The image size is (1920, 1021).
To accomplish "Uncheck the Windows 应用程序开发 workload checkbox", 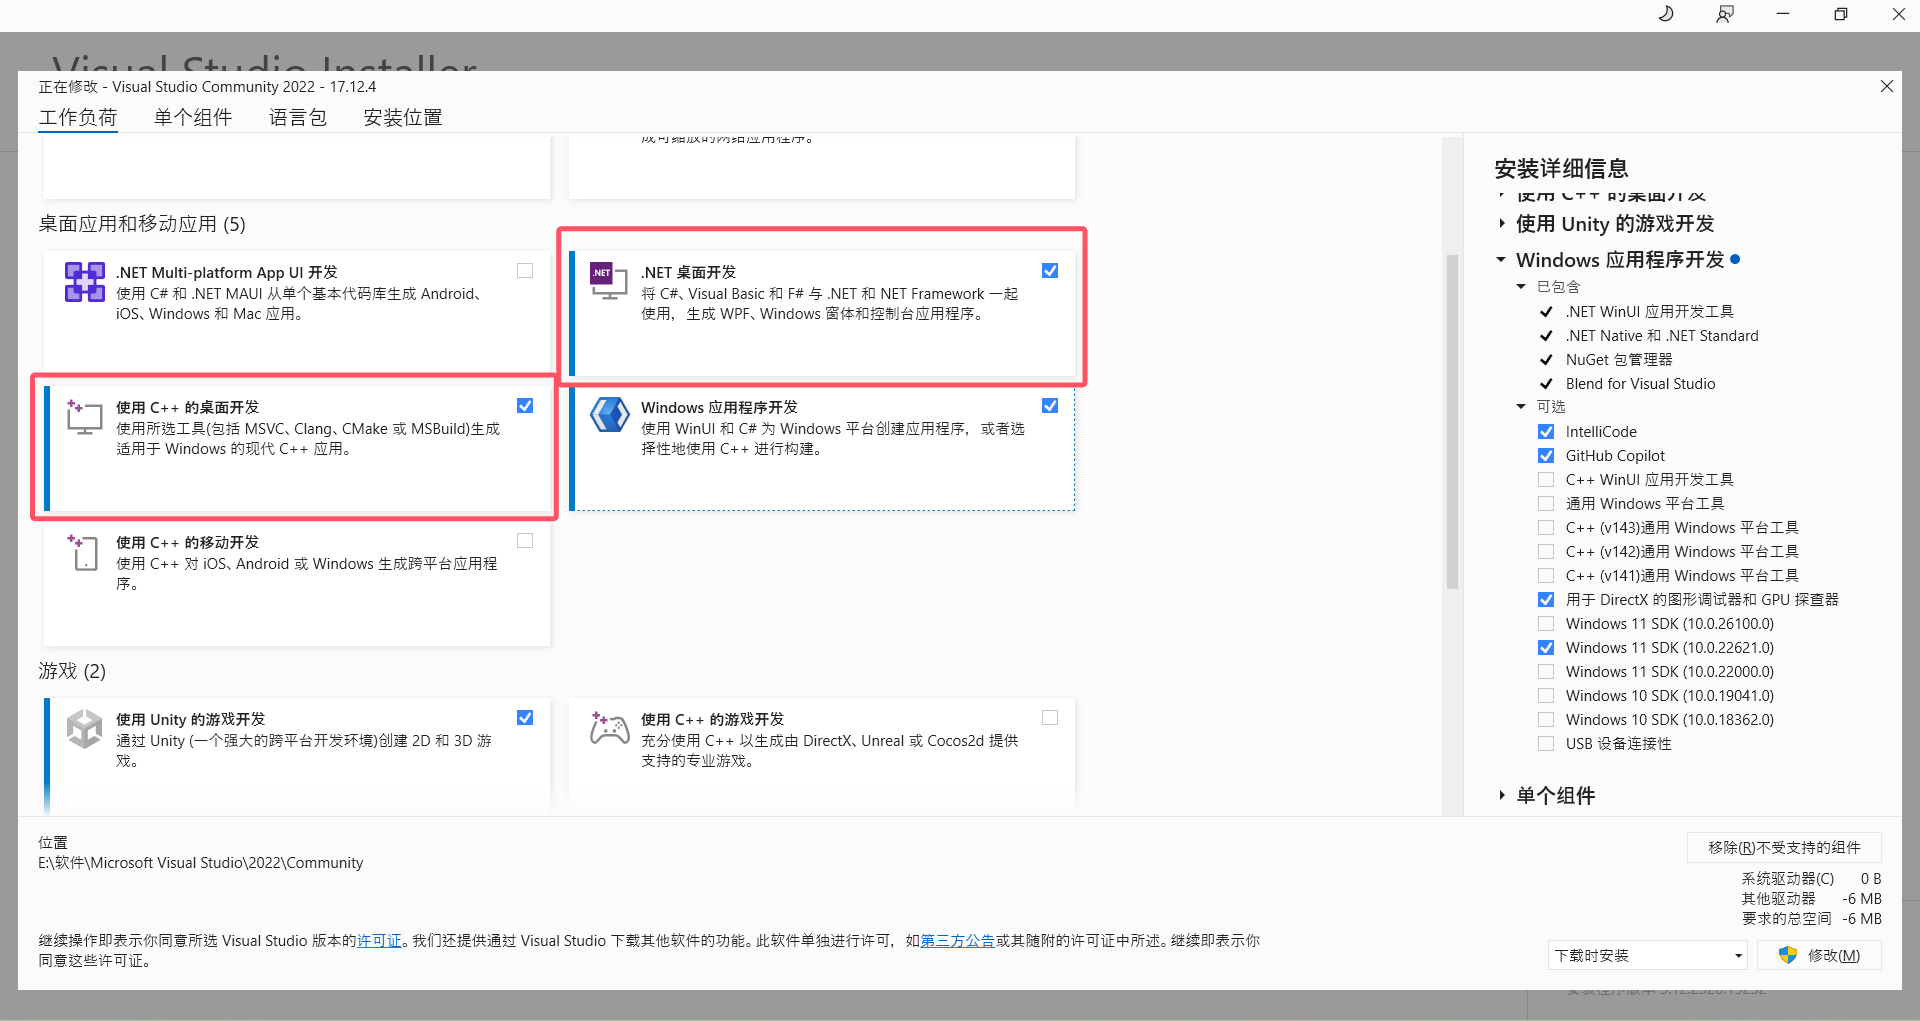I will [x=1050, y=406].
